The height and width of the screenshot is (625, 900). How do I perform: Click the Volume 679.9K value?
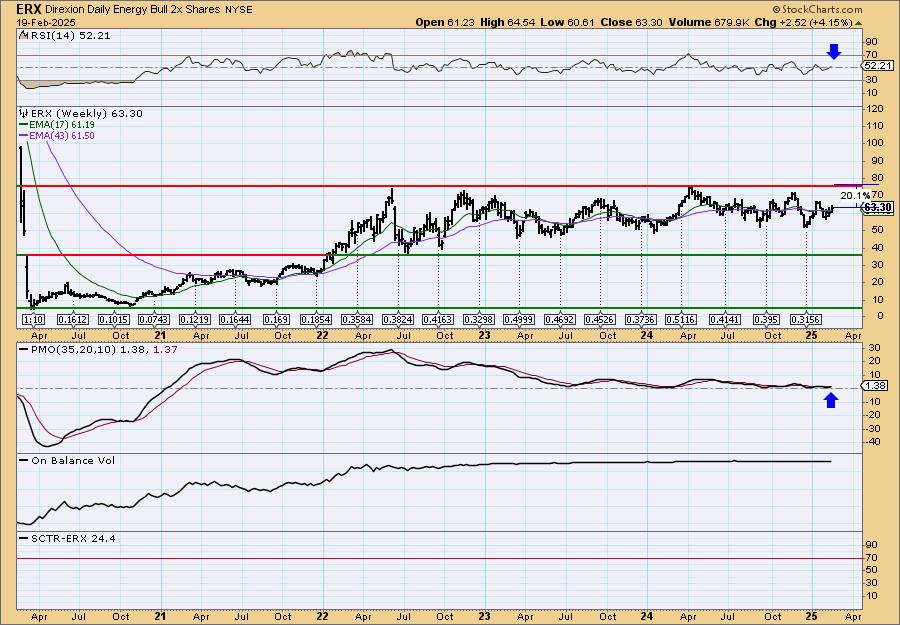707,22
